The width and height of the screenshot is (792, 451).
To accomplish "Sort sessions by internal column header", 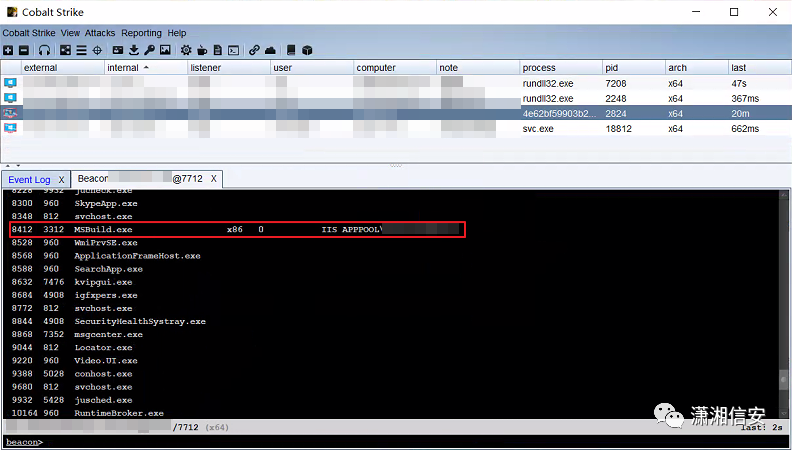I will [146, 68].
